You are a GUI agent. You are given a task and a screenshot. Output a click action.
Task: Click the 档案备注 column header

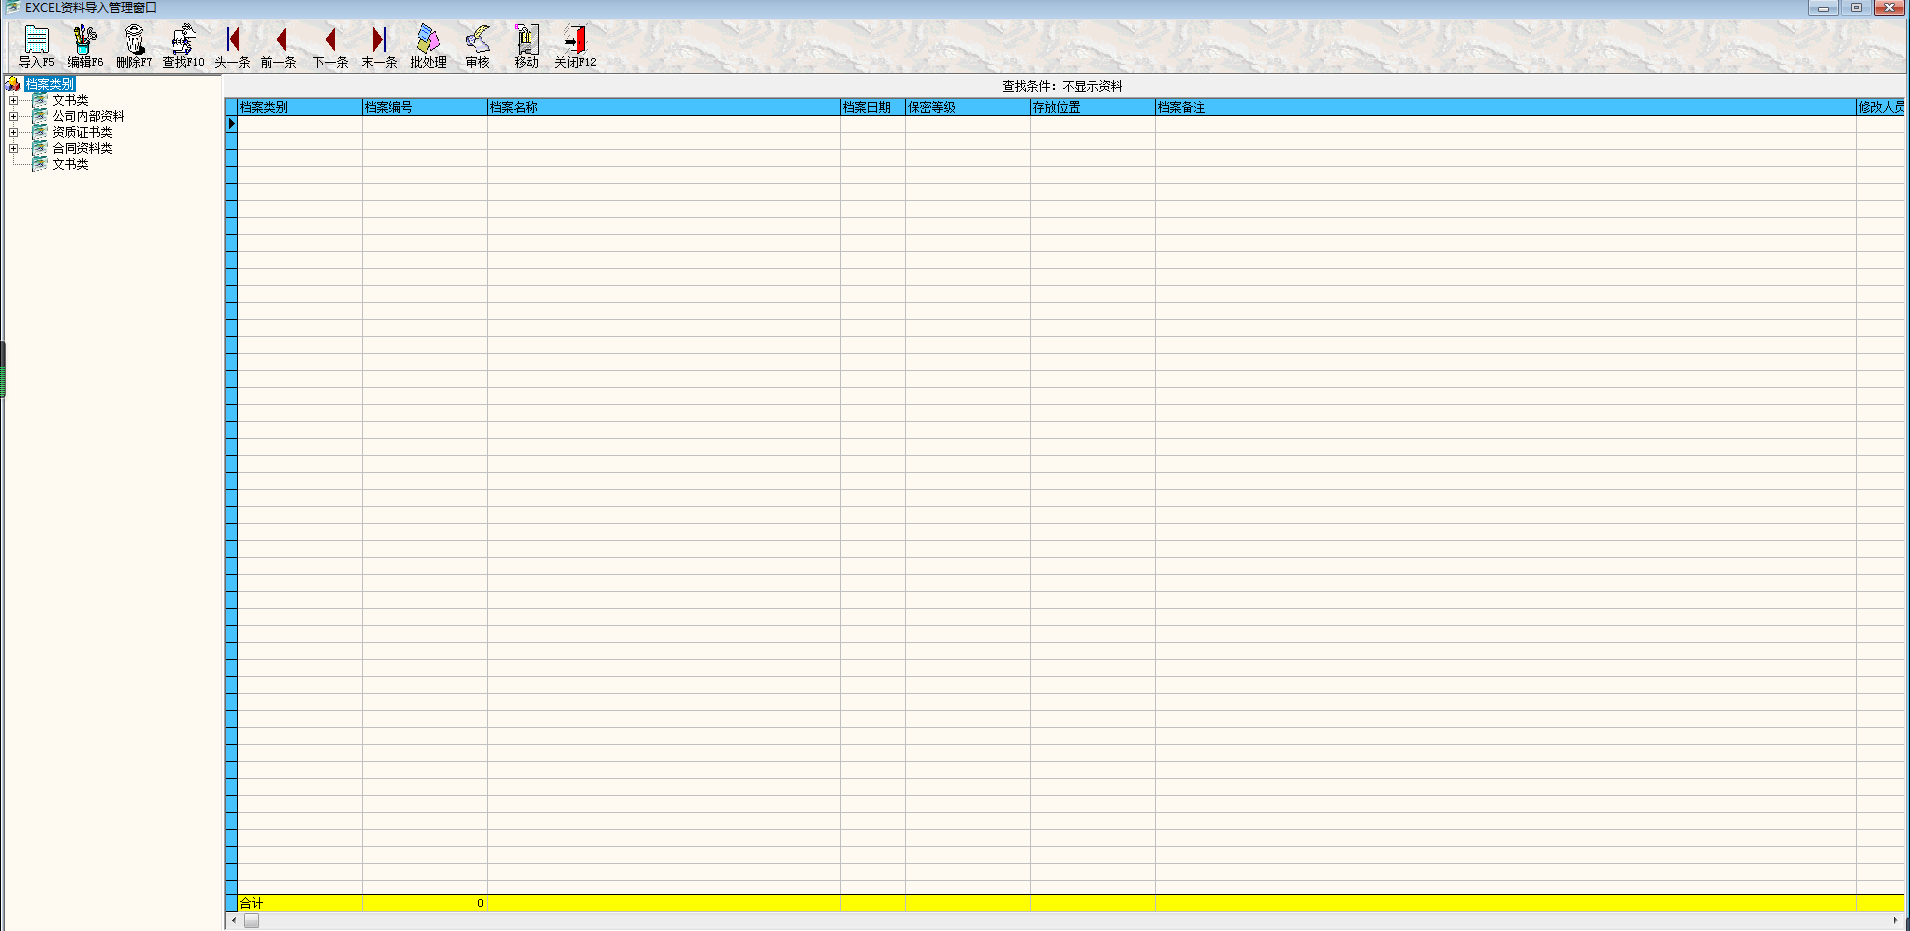tap(1504, 107)
